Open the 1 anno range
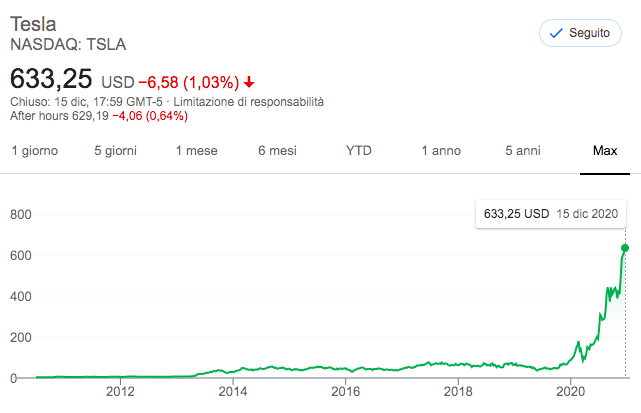The width and height of the screenshot is (641, 413). click(440, 151)
